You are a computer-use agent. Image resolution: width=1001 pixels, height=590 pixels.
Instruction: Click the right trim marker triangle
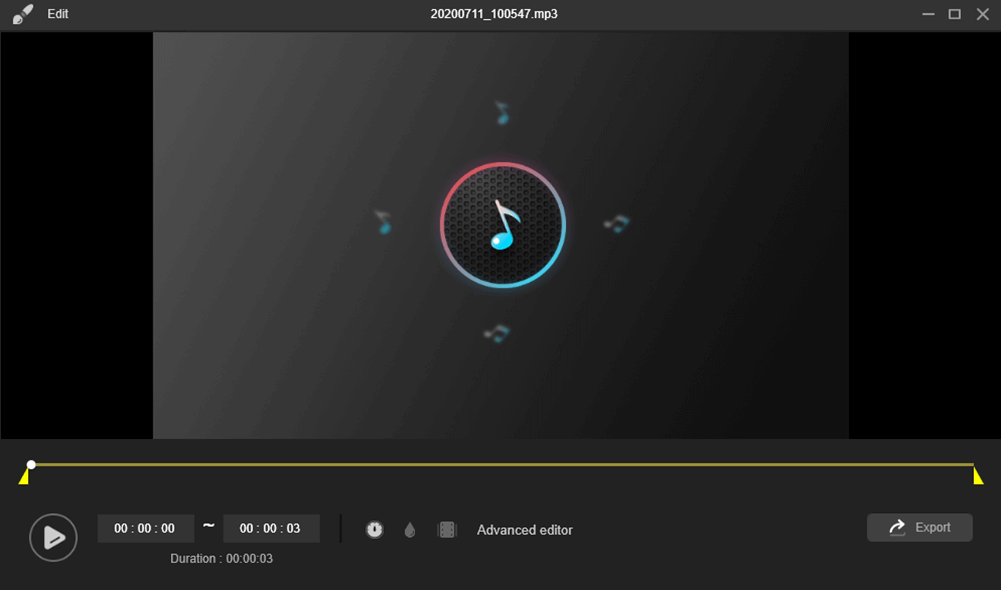point(977,478)
